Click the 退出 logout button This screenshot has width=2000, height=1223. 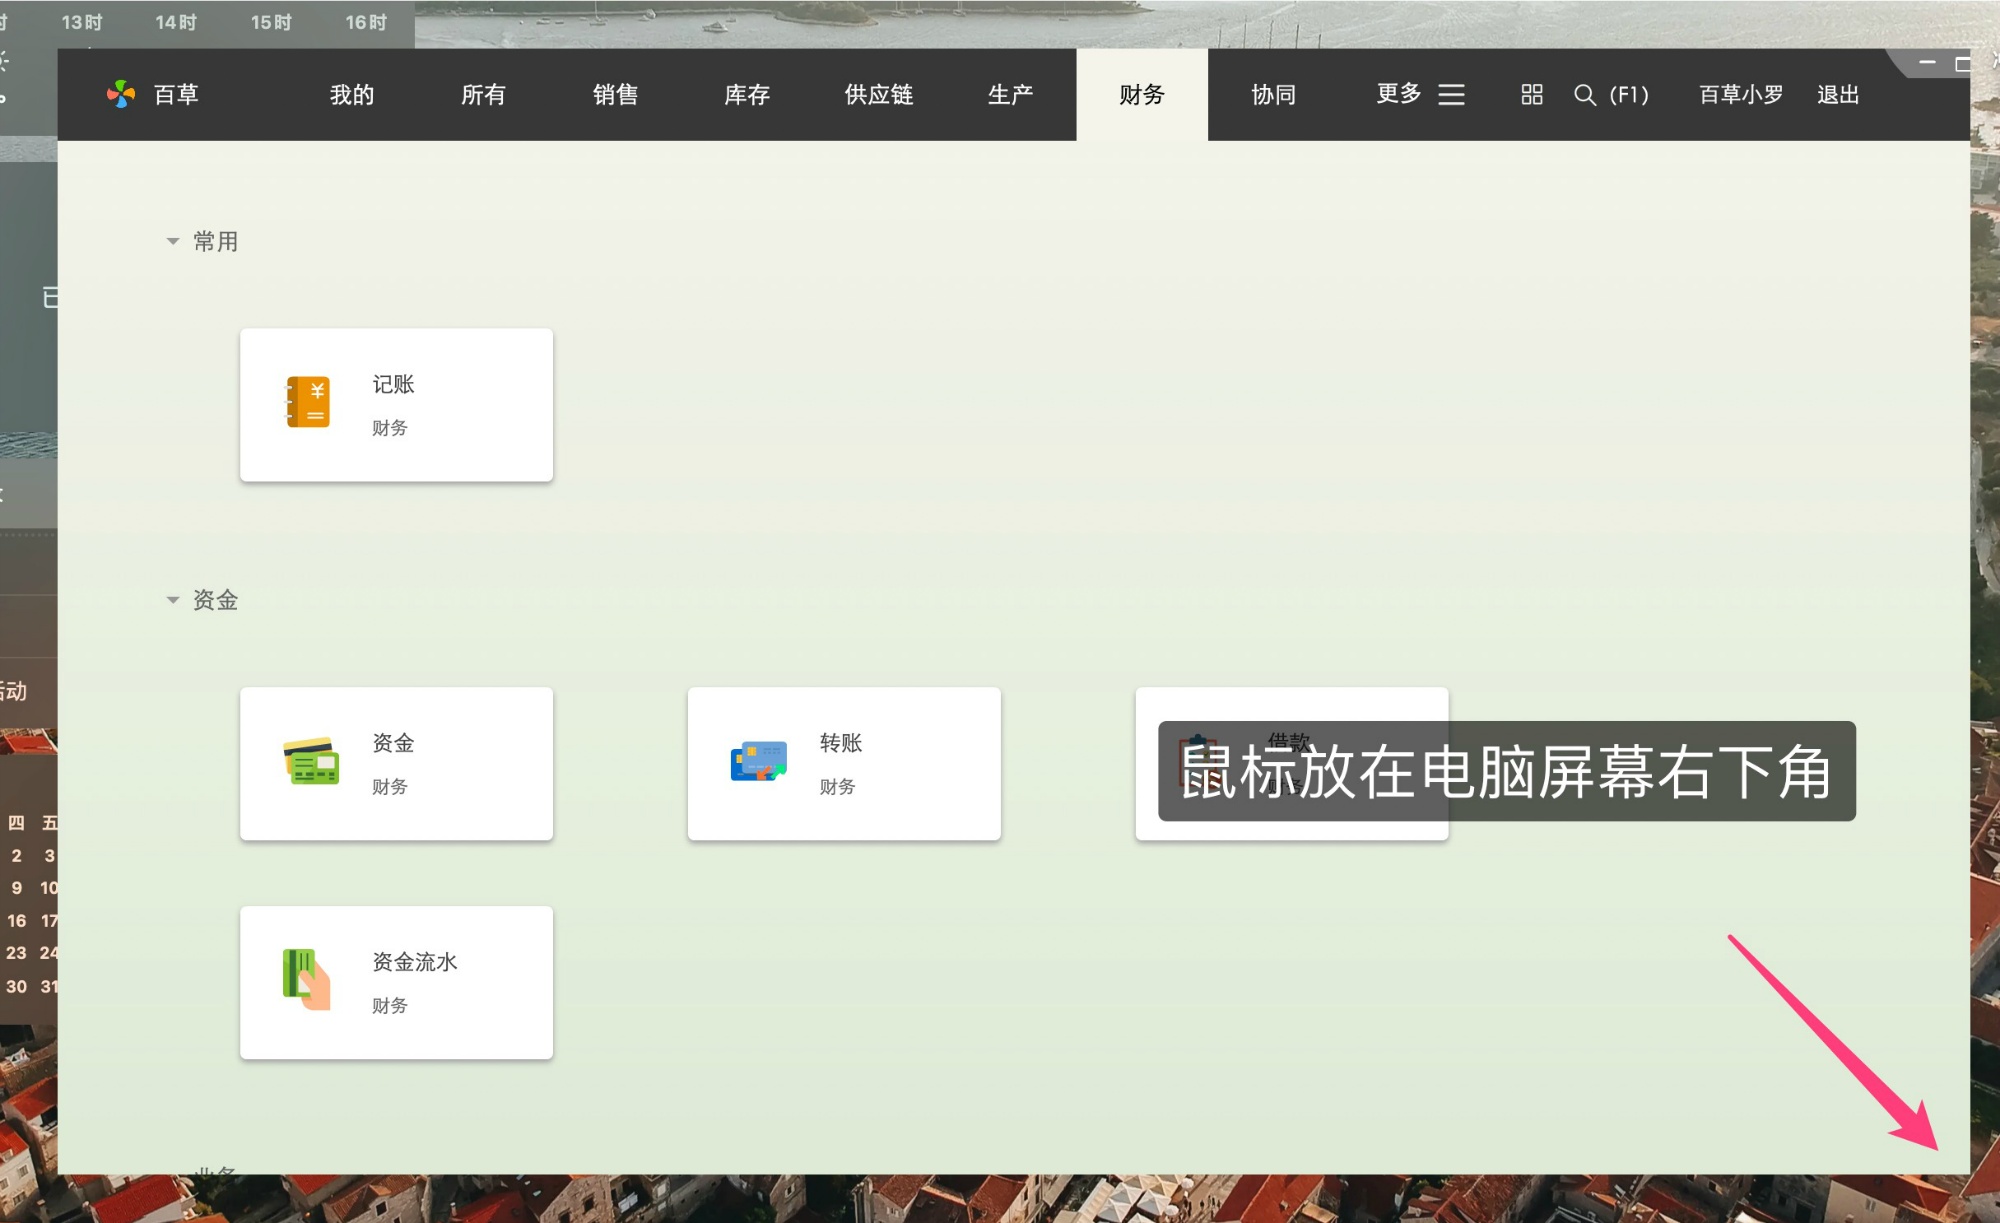point(1838,94)
